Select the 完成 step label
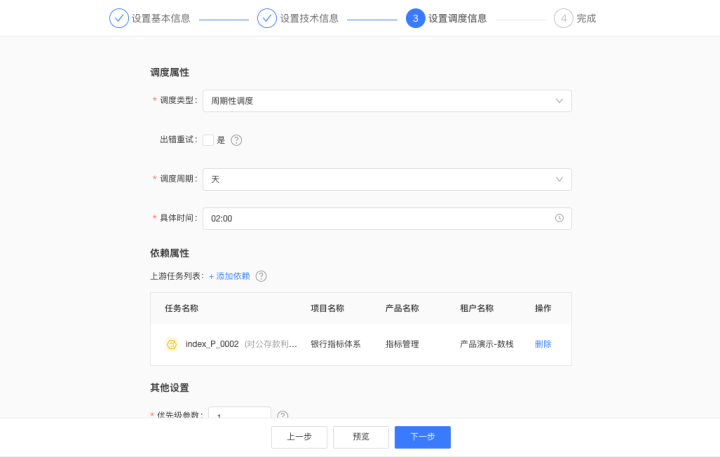Viewport: 720px width, 457px height. point(586,18)
